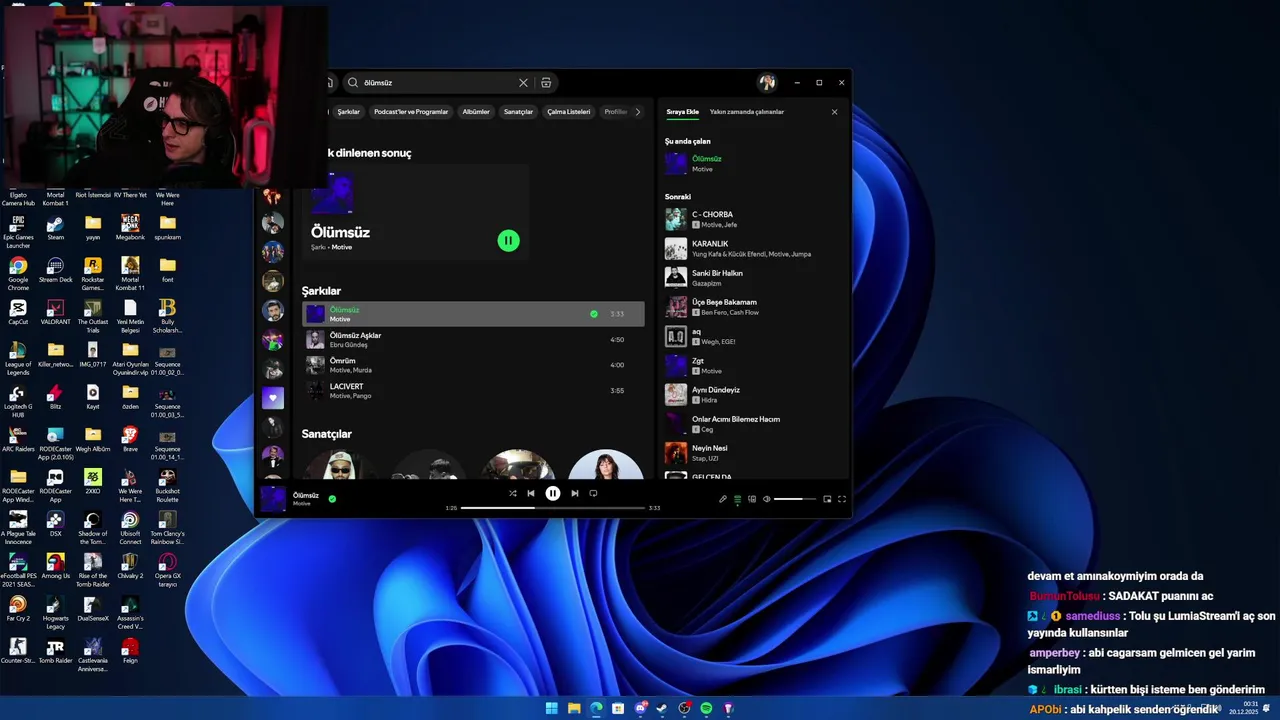Open the Windows Start button

tap(551, 708)
